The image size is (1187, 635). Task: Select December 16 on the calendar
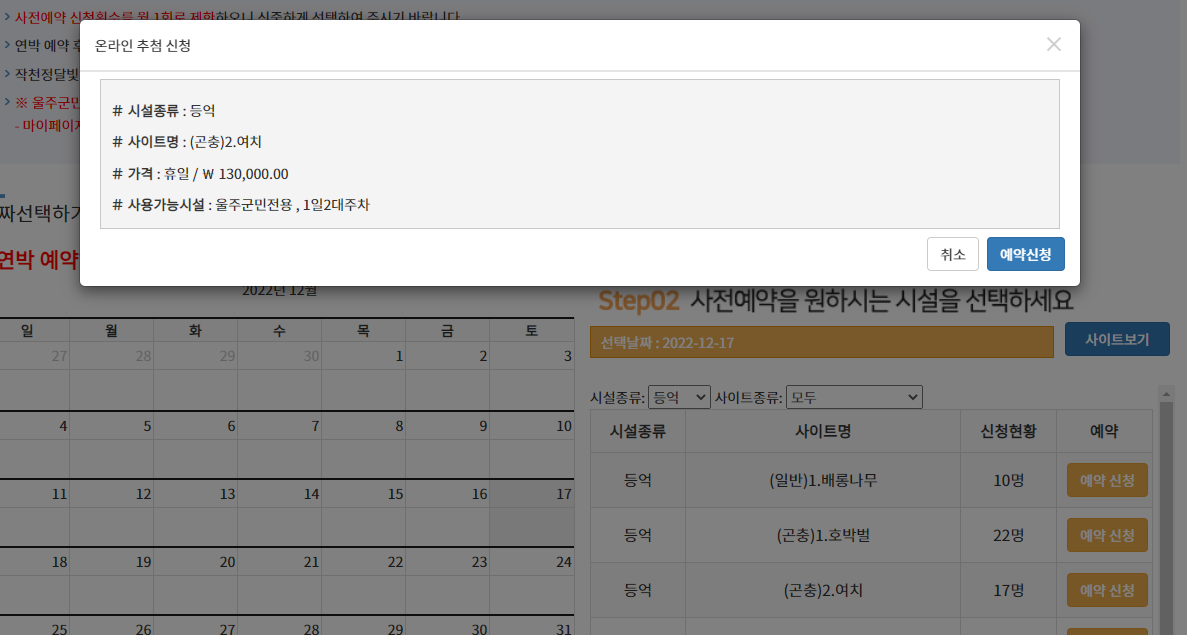[447, 512]
